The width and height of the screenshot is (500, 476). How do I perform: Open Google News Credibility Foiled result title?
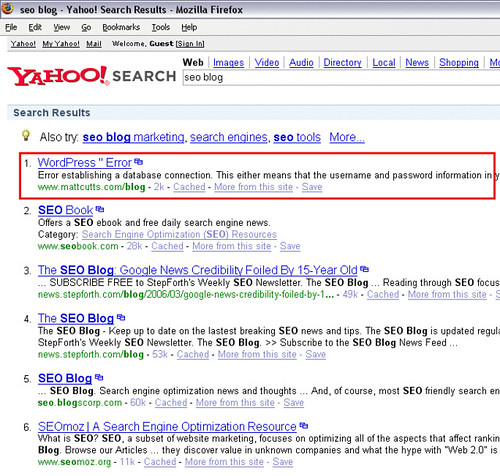point(198,270)
